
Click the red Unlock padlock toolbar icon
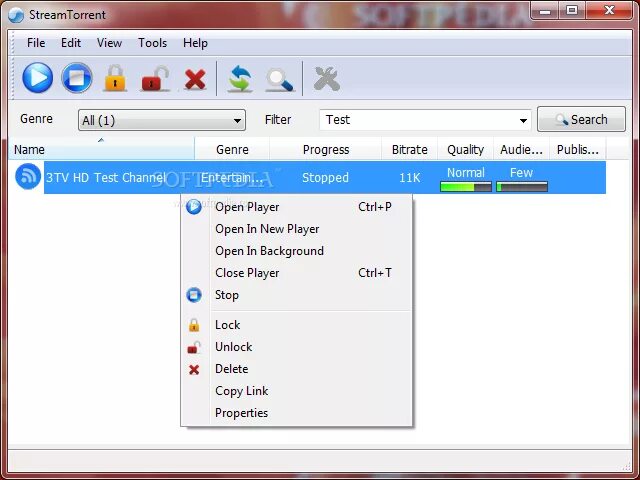tap(155, 78)
